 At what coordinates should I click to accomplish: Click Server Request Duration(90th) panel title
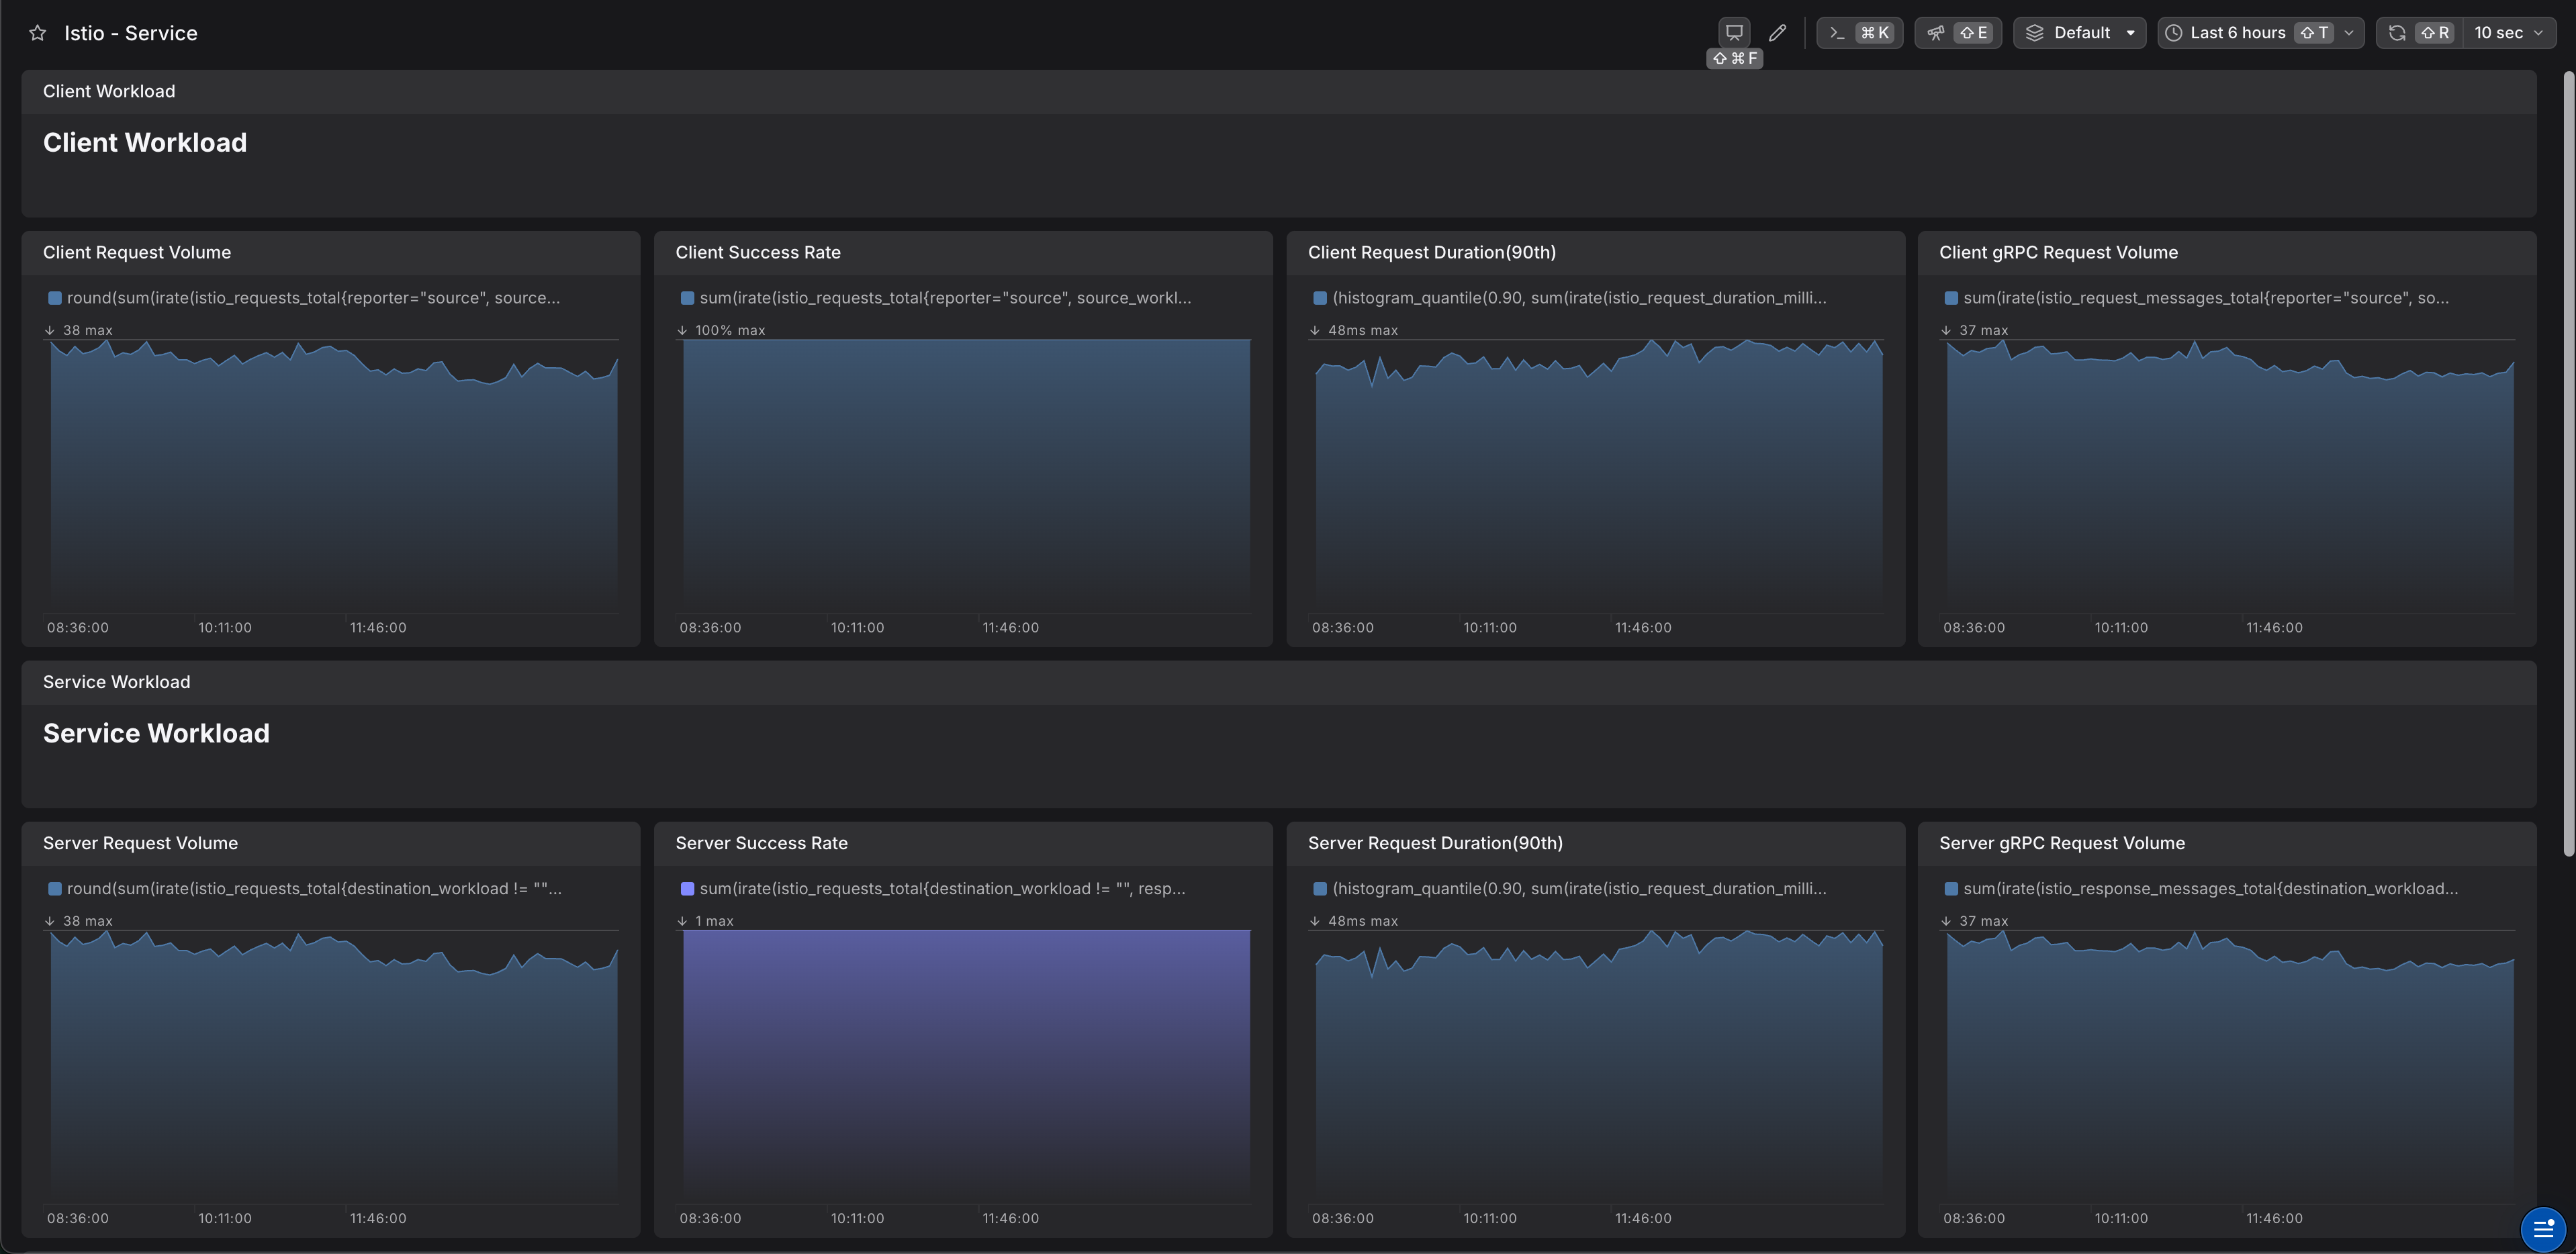(x=1434, y=843)
